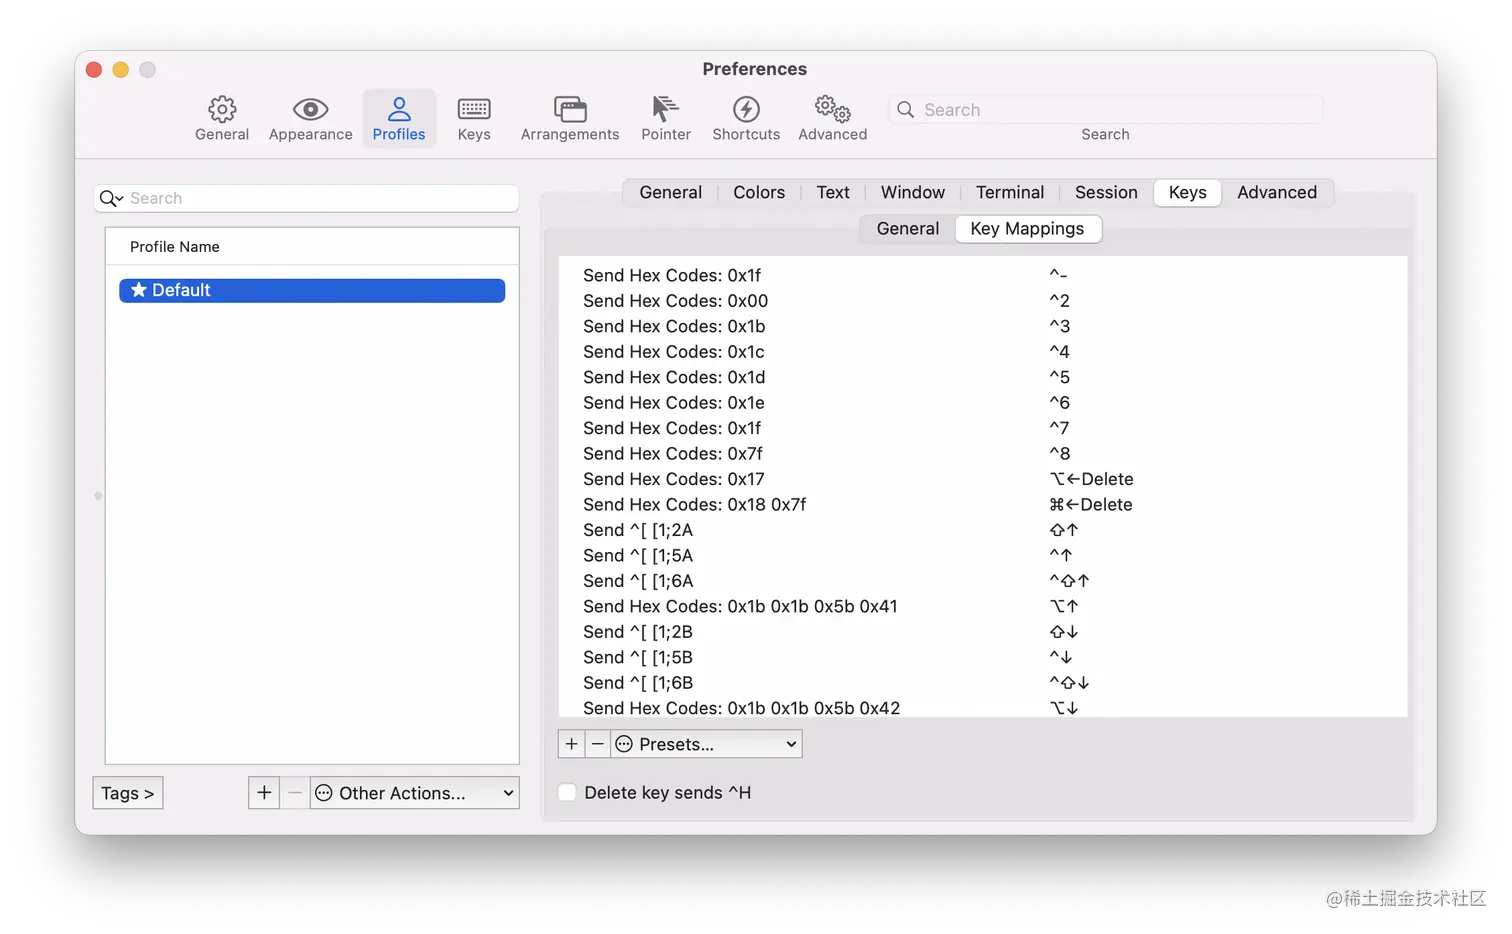This screenshot has width=1512, height=934.
Task: Click the Profile Name column header
Action: point(312,247)
